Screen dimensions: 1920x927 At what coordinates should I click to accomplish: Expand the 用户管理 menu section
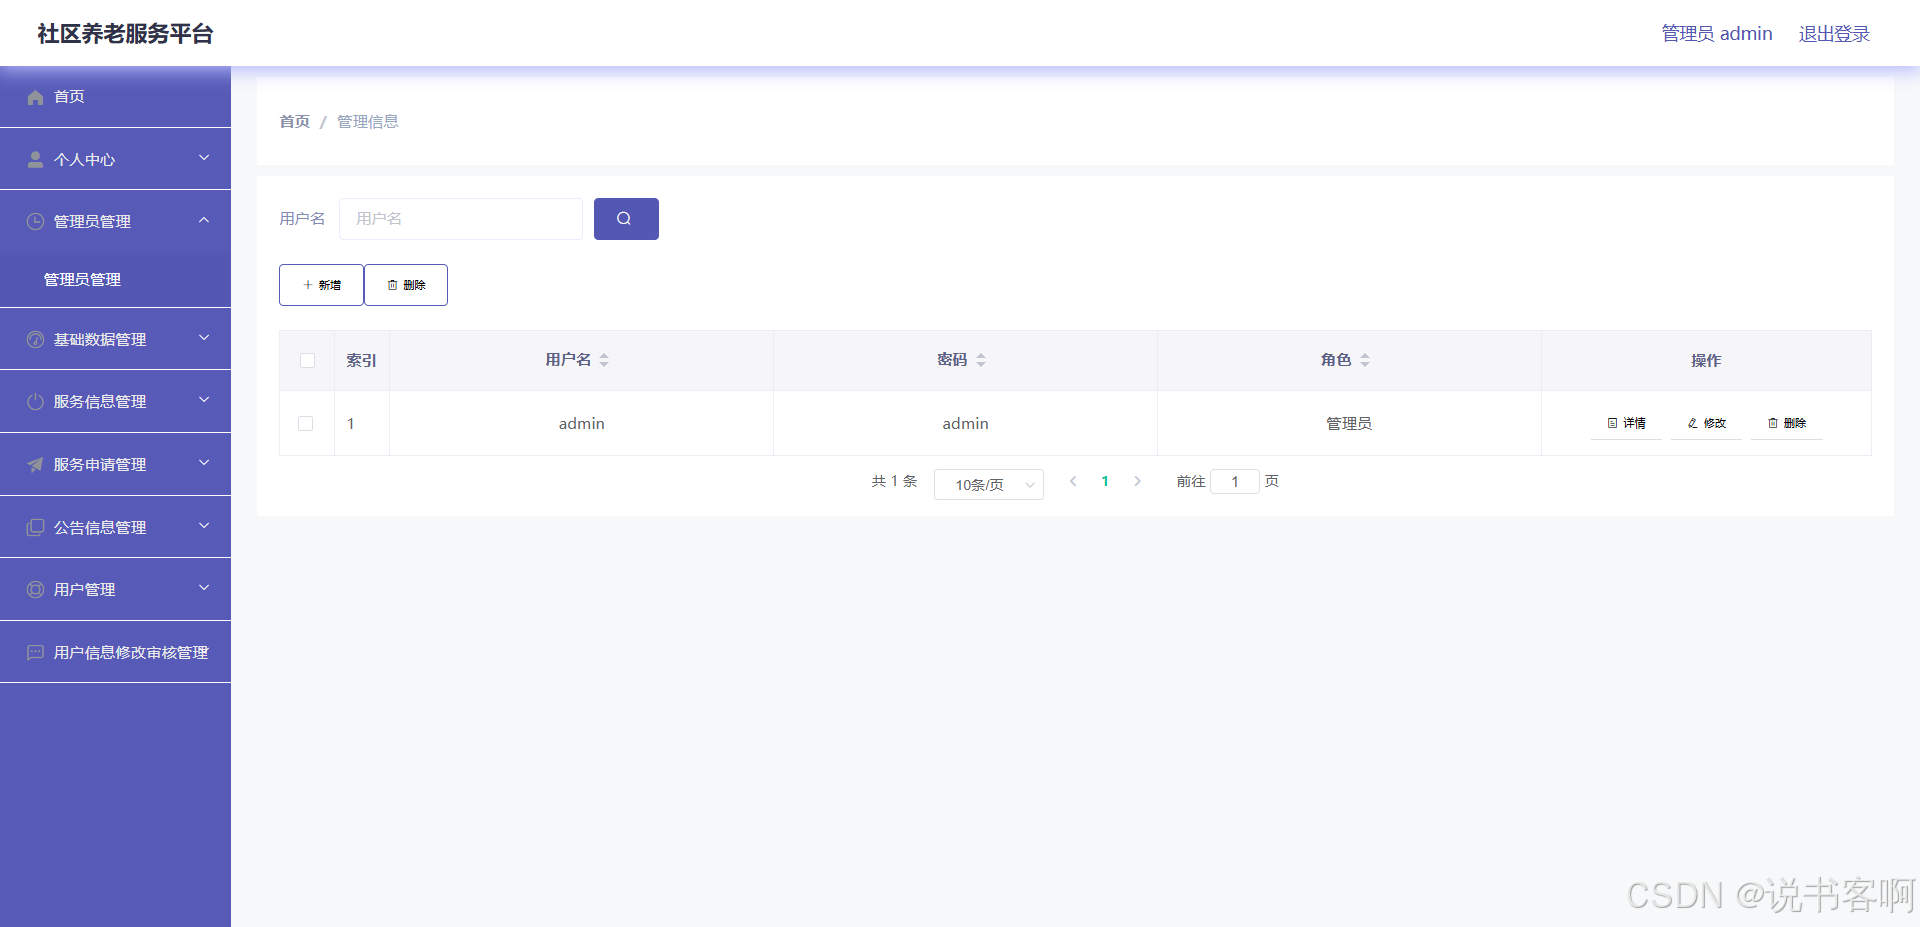pos(115,588)
